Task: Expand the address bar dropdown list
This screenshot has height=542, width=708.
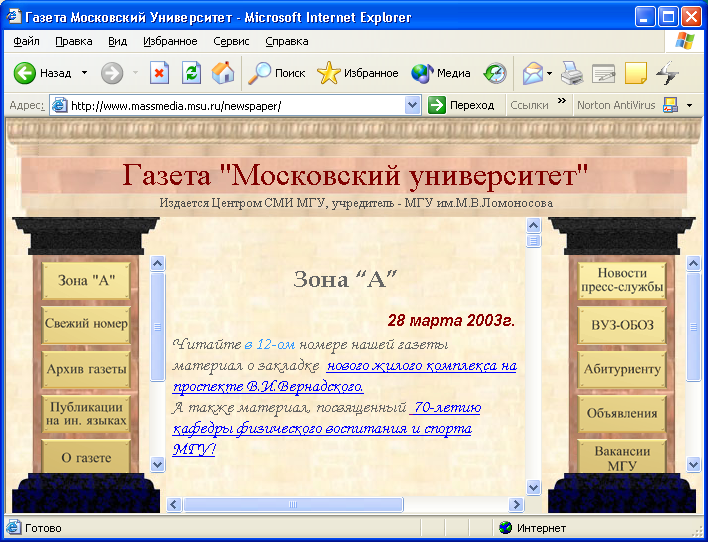Action: point(413,106)
